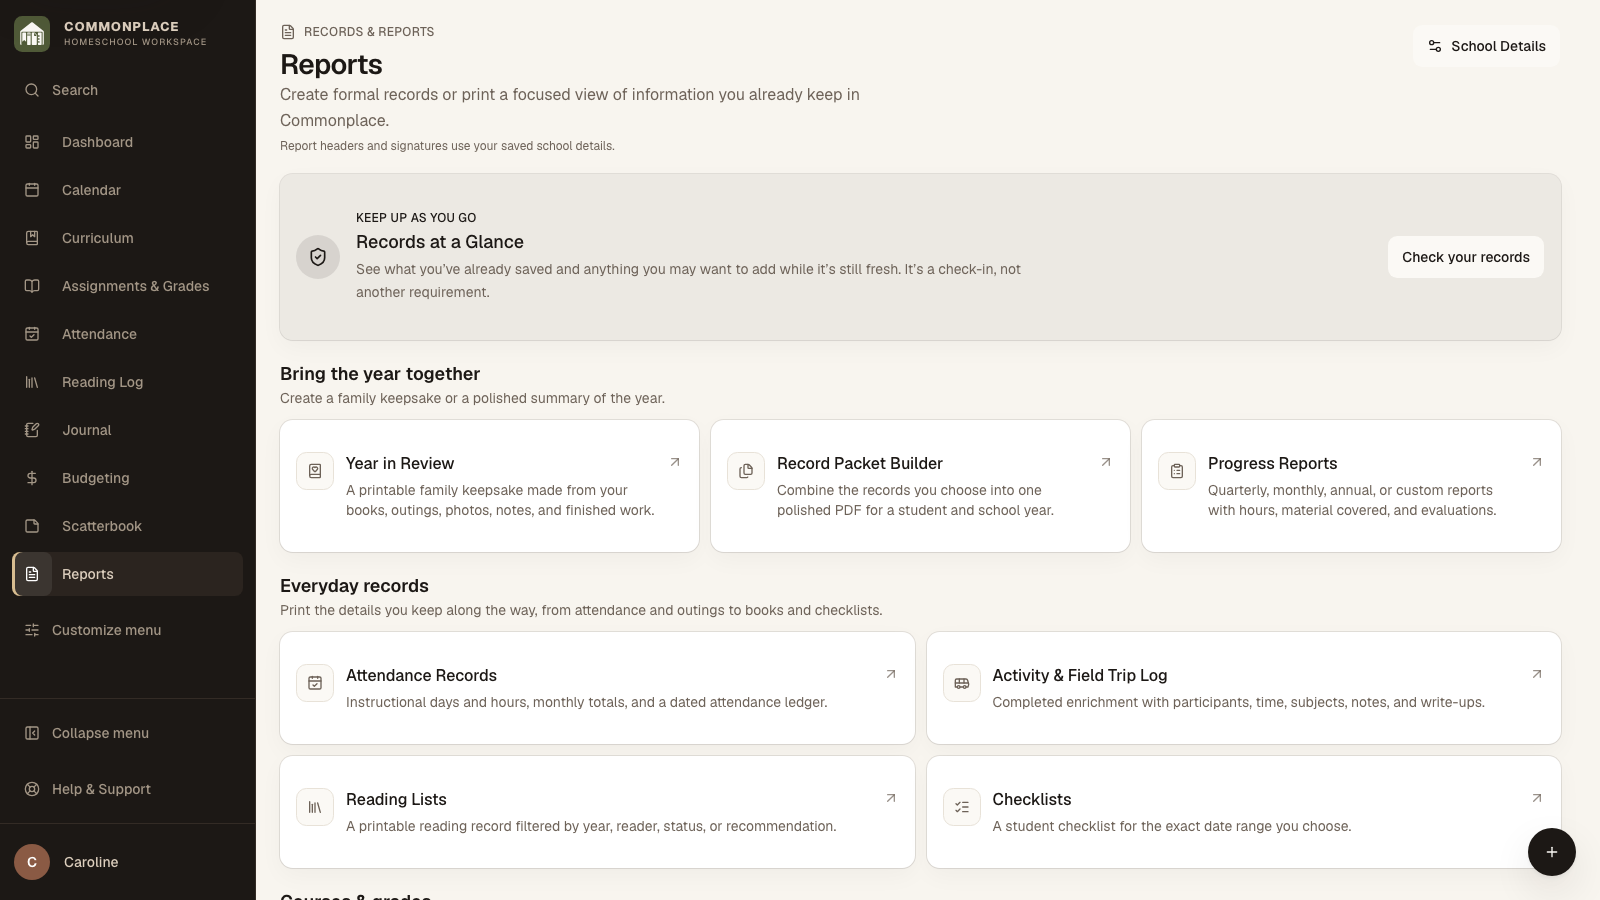1600x900 pixels.
Task: Click the Year in Review card icon
Action: click(x=315, y=471)
